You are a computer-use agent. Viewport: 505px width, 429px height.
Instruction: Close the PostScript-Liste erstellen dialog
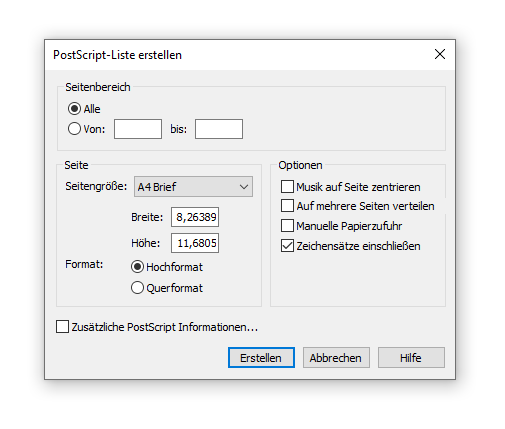(440, 54)
